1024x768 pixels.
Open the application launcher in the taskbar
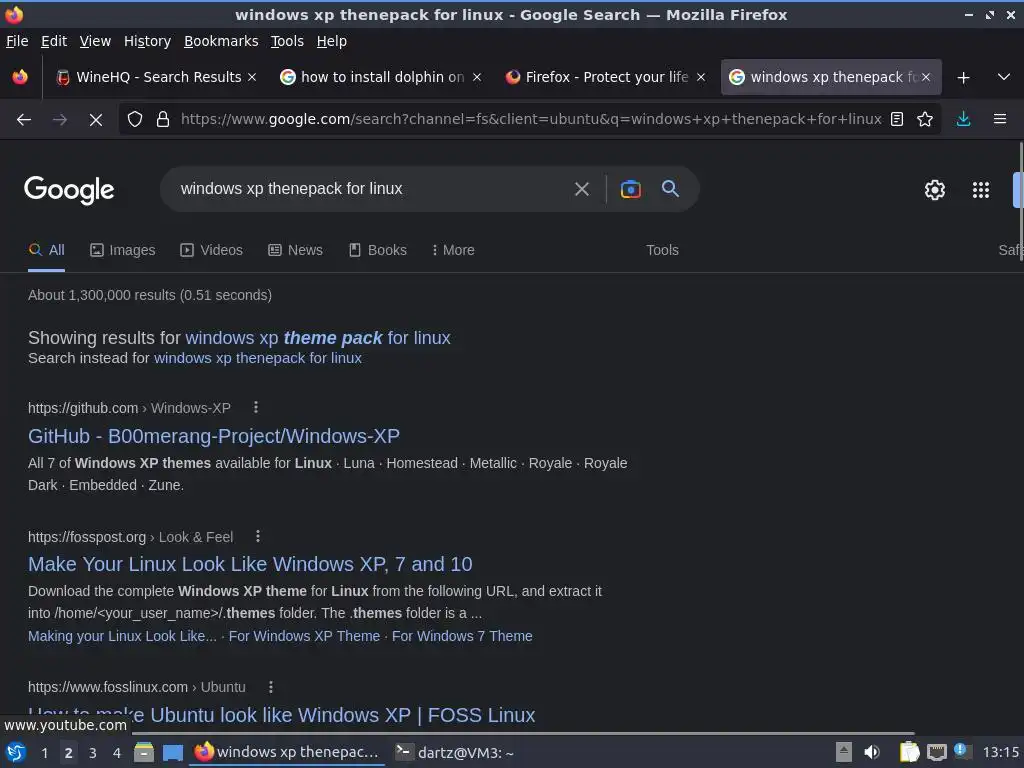(x=16, y=752)
